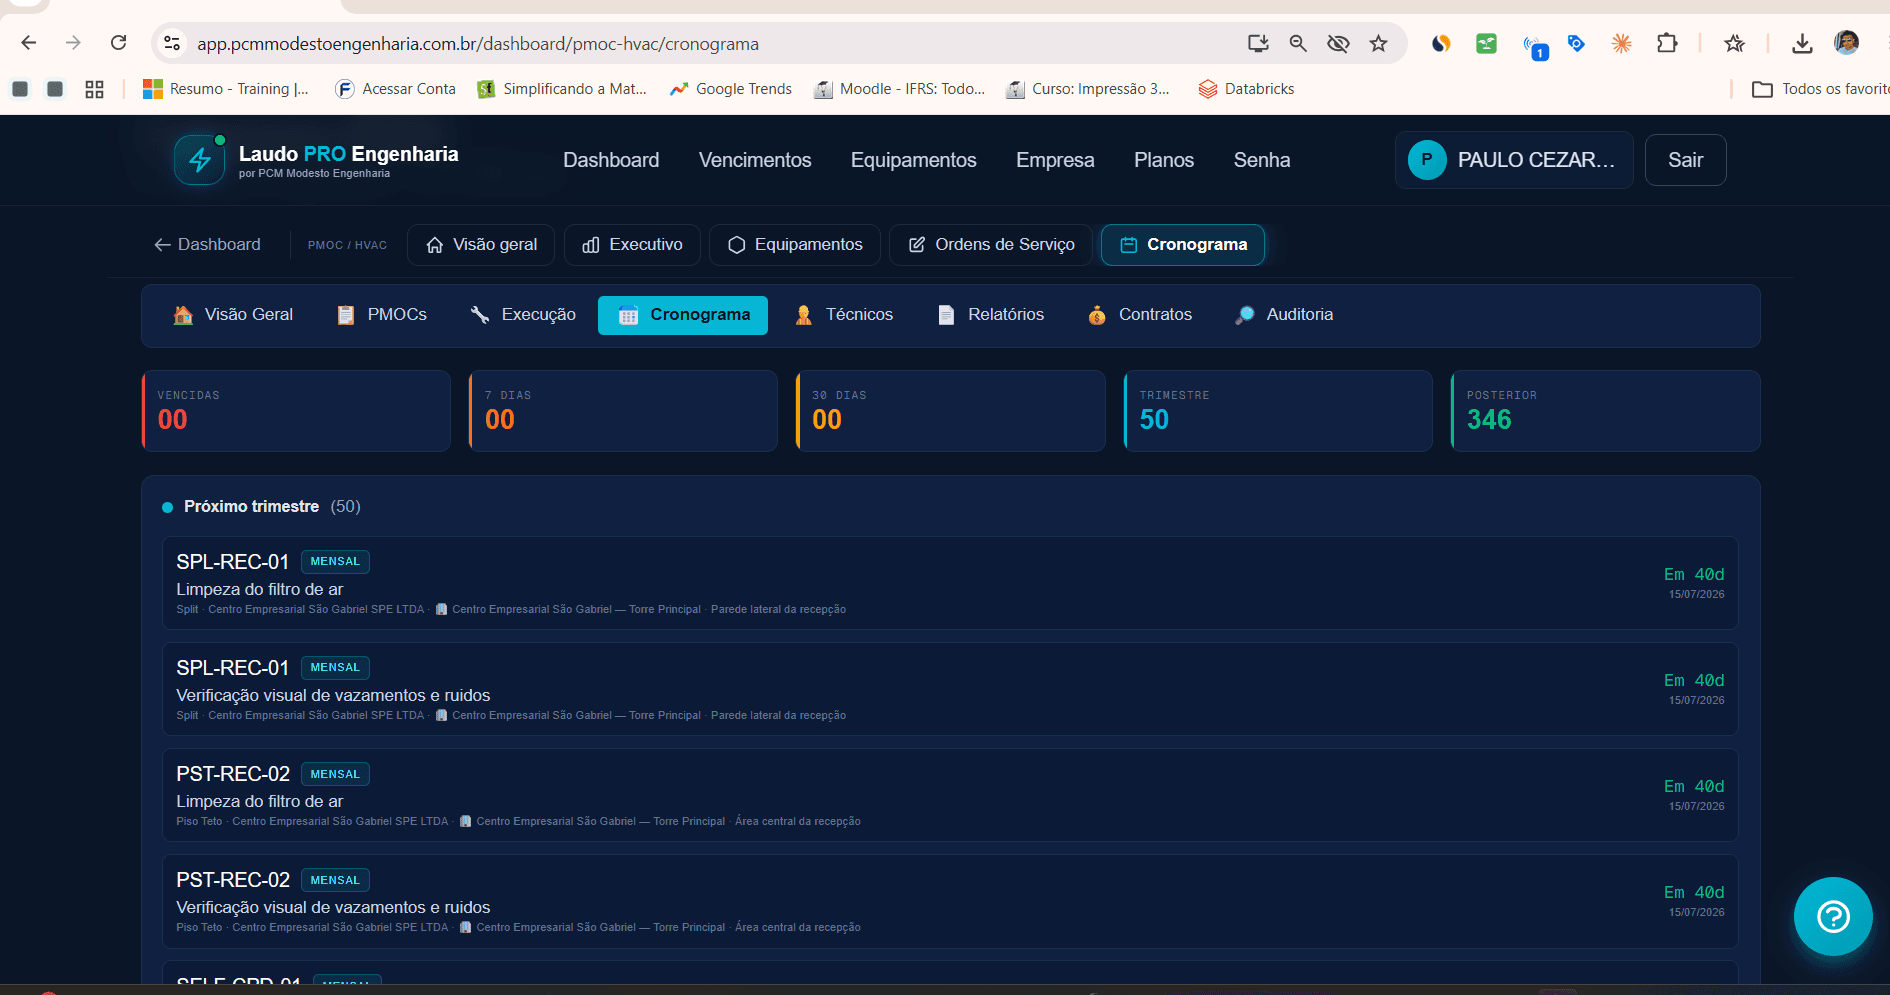Open browser downloads icon
Image resolution: width=1890 pixels, height=995 pixels.
tap(1802, 43)
